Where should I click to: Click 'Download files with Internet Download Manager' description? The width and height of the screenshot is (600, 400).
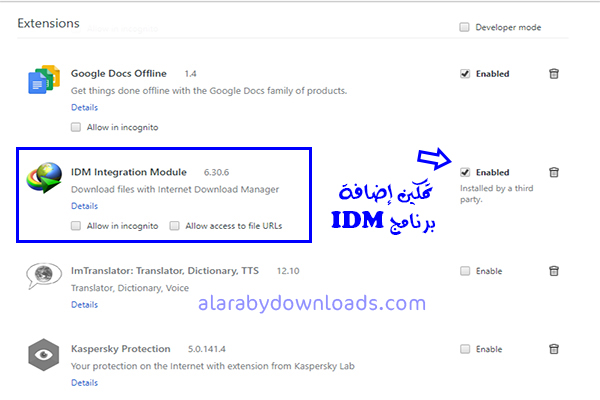pos(175,189)
